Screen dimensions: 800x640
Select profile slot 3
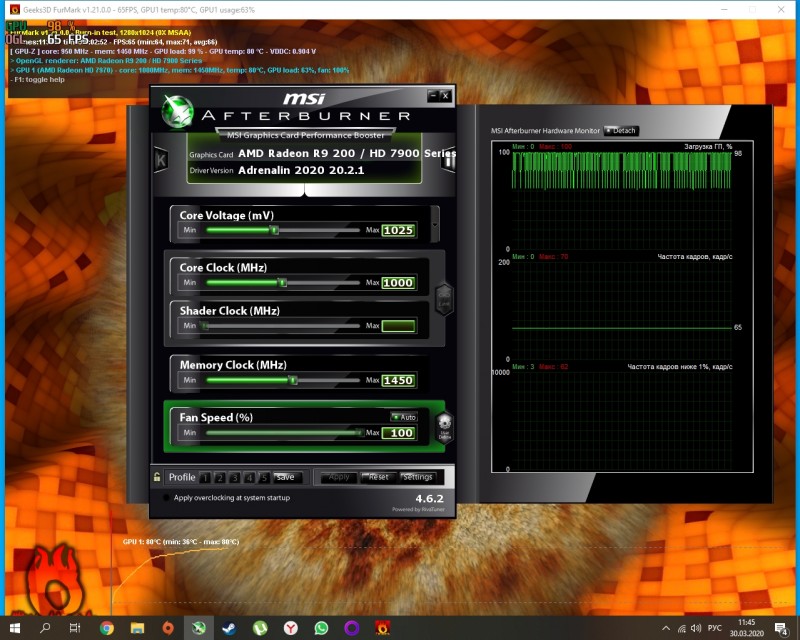pos(235,478)
